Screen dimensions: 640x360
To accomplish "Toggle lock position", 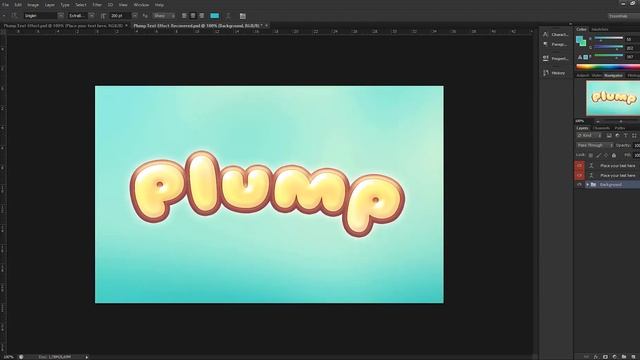I will tap(606, 156).
